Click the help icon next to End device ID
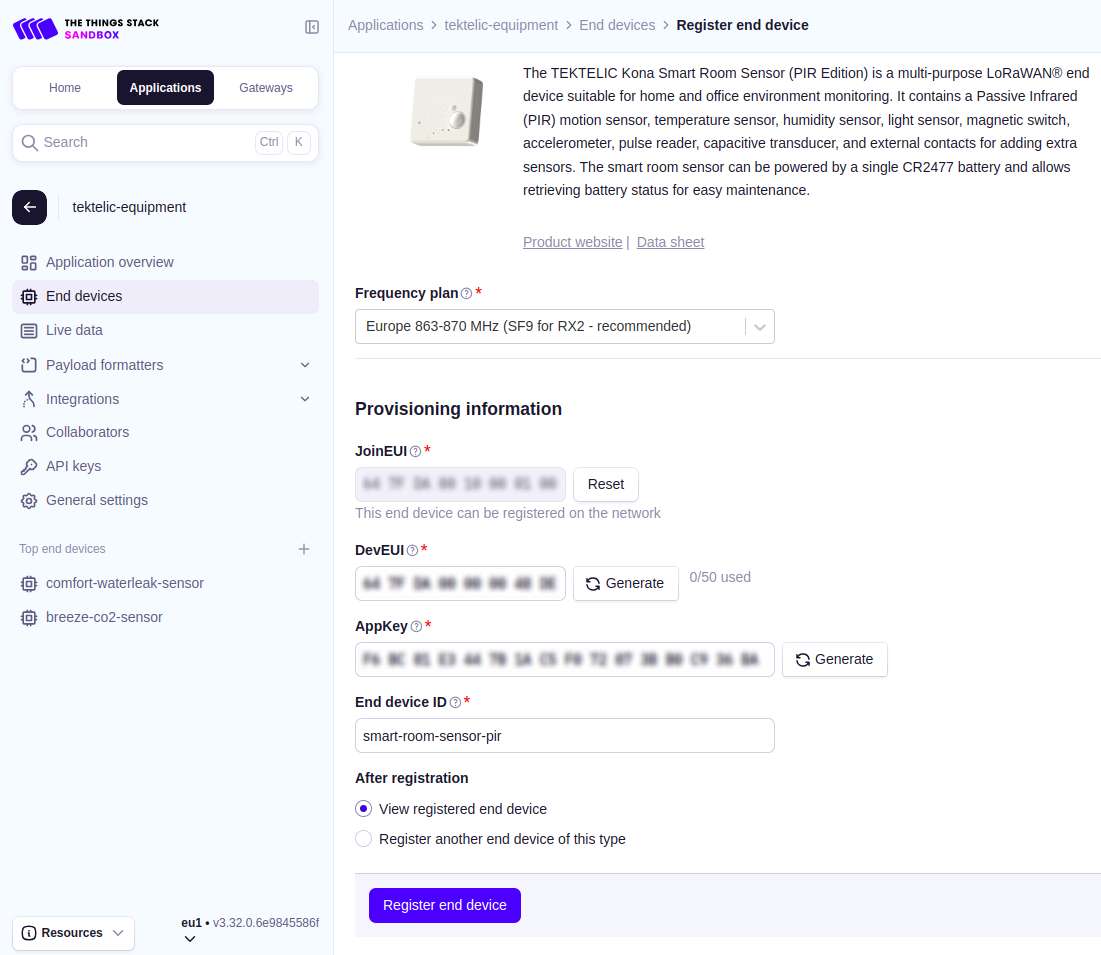This screenshot has width=1101, height=955. [455, 703]
